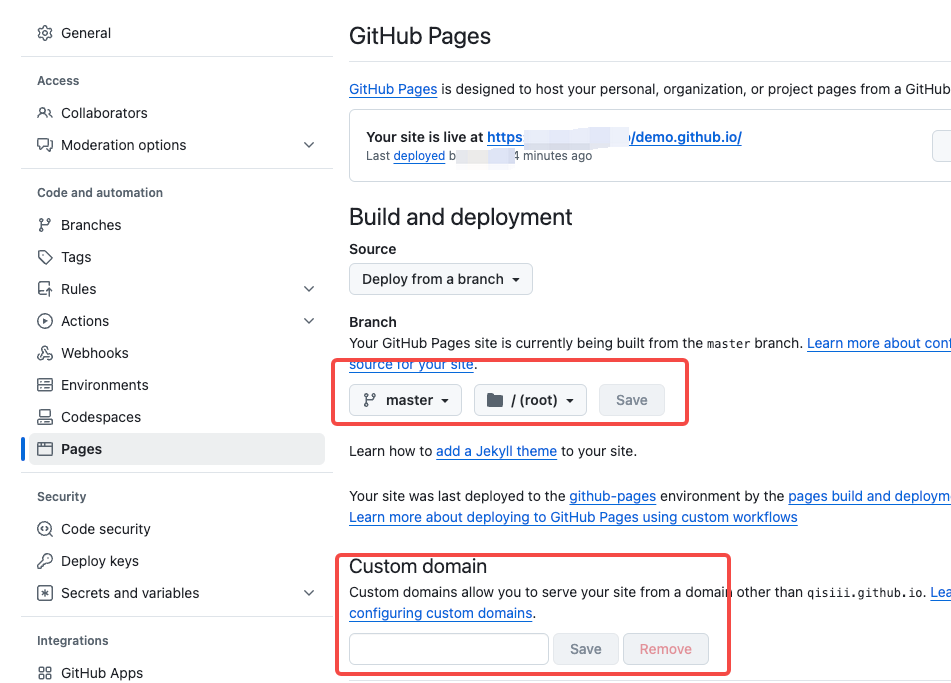Open Learn more about configuring source link
This screenshot has height=683, width=951.
[x=879, y=343]
